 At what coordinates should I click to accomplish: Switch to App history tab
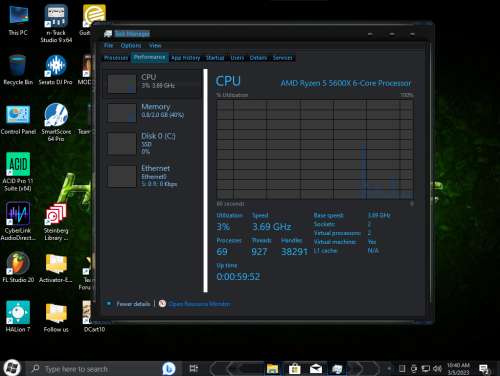[186, 58]
